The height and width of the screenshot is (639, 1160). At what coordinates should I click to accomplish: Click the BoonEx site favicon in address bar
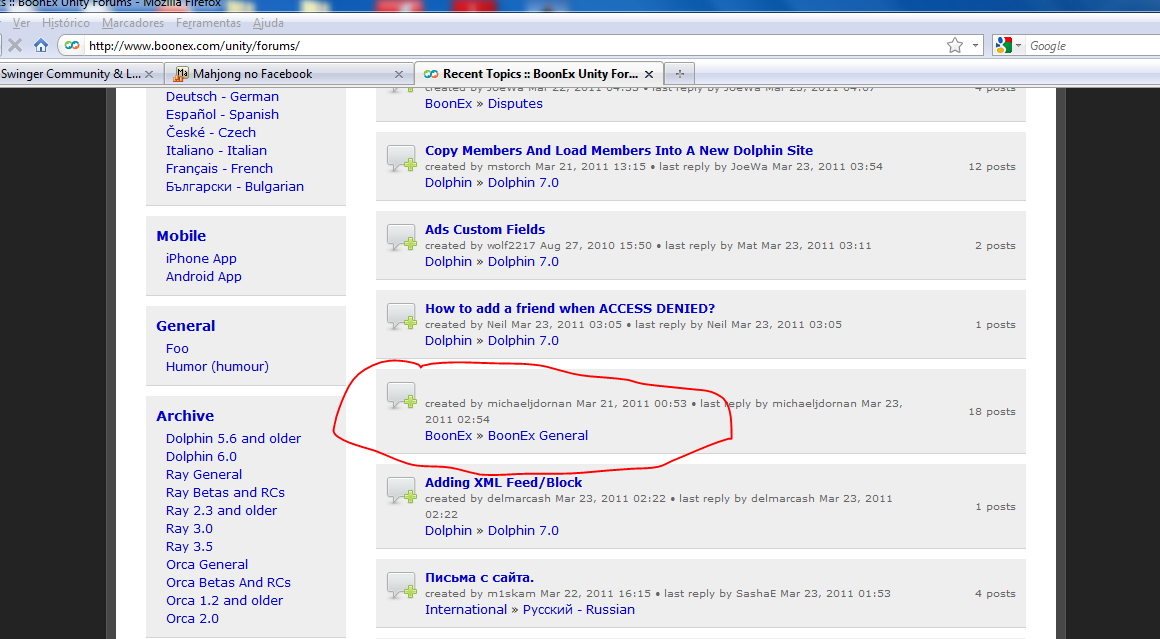point(72,46)
